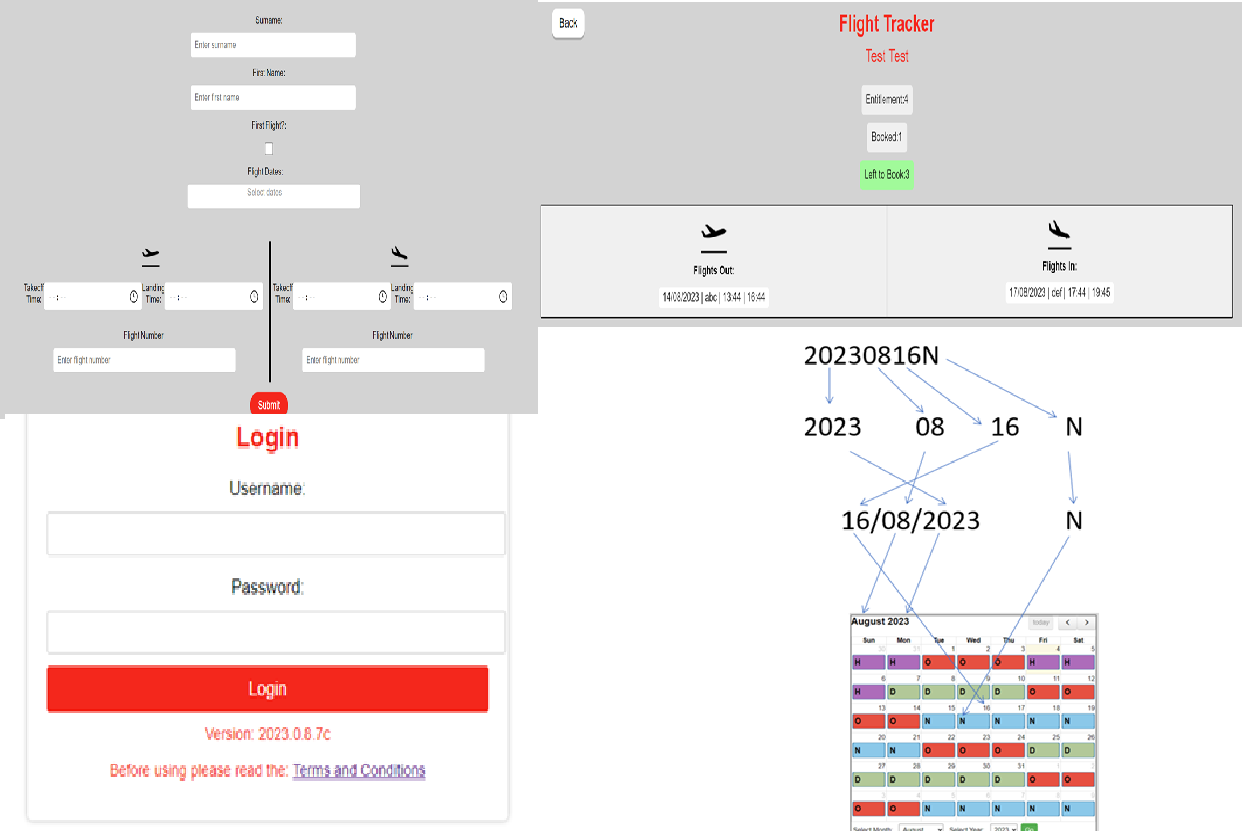Click the calendar today button
This screenshot has height=831, width=1243.
(x=1041, y=622)
